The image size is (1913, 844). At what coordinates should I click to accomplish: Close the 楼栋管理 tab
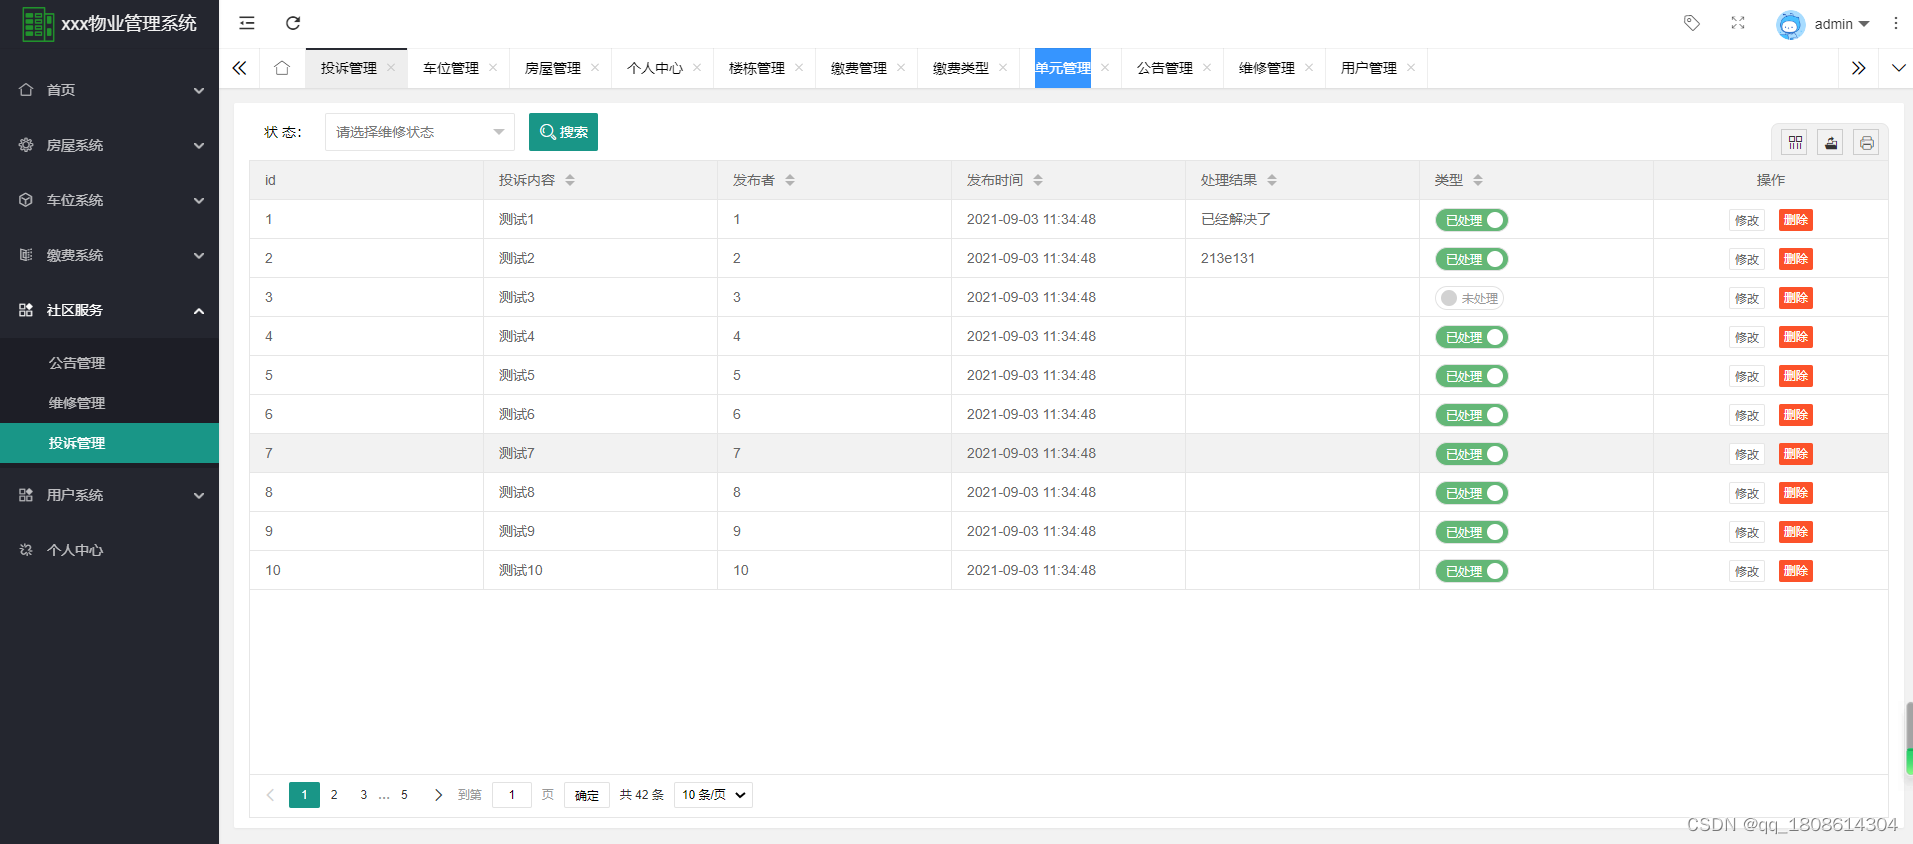coord(799,68)
